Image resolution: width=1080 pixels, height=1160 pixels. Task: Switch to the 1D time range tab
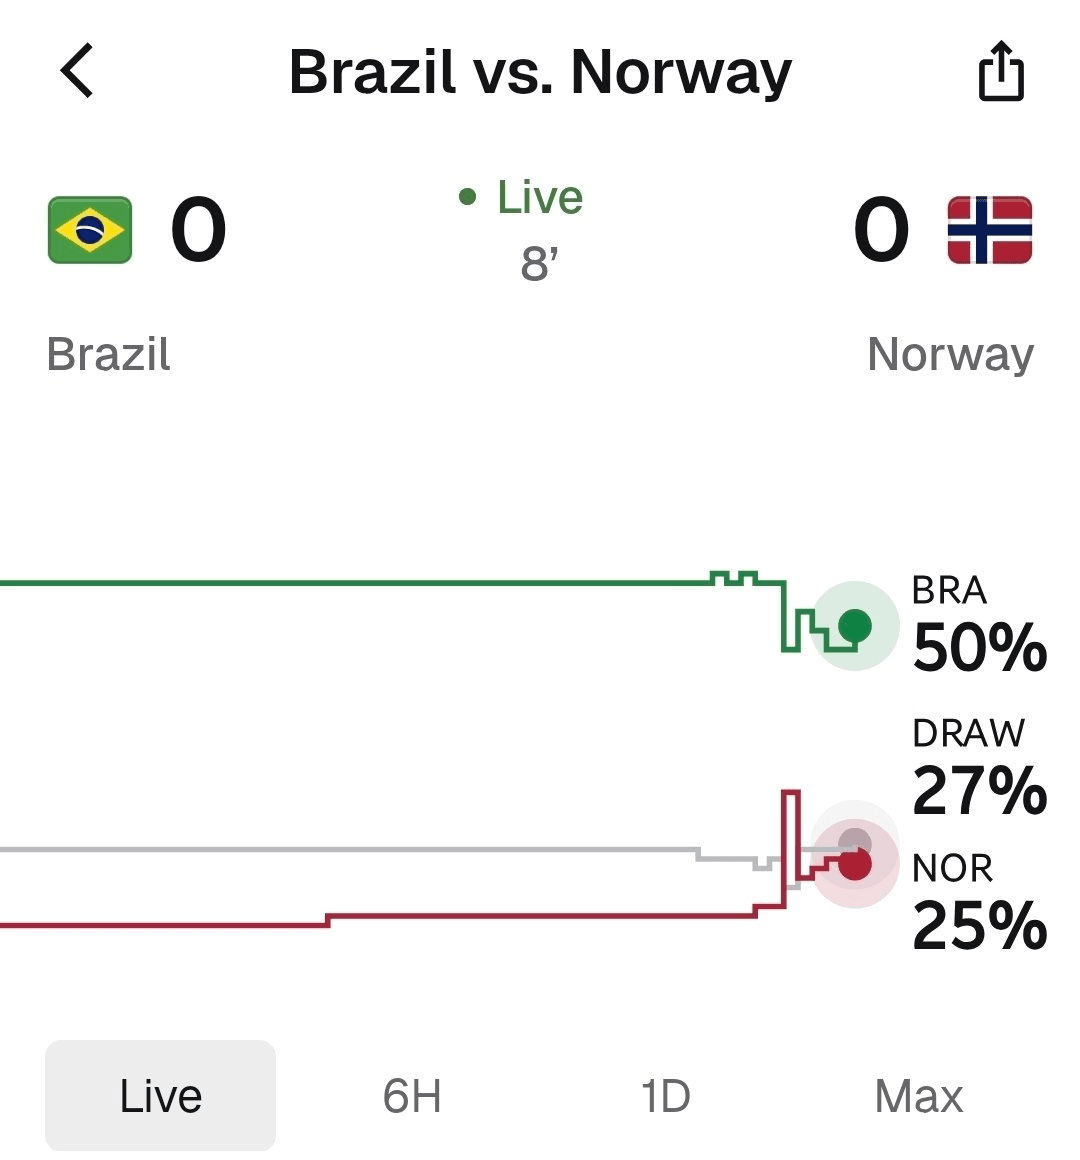tap(665, 1096)
